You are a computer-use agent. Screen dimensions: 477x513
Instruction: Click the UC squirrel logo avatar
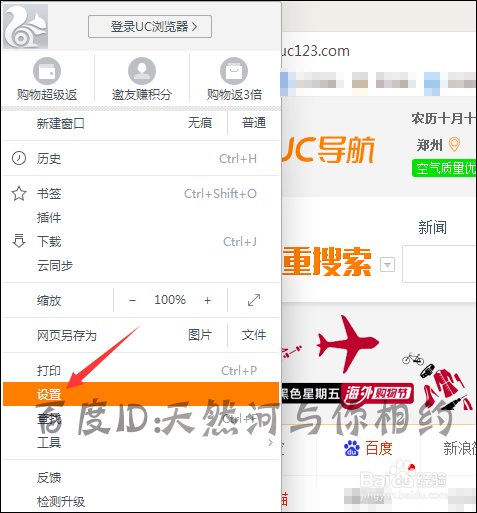point(25,26)
